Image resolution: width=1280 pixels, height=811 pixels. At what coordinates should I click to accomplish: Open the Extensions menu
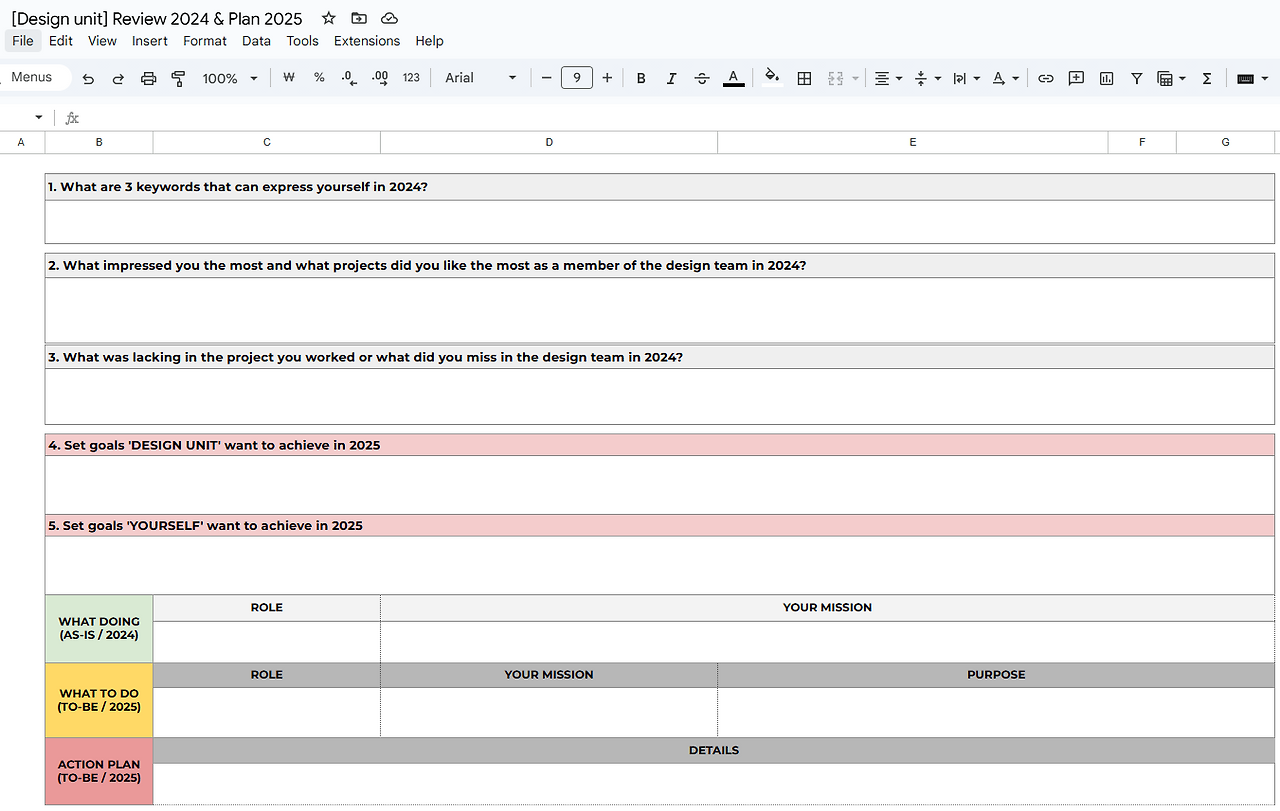pos(367,41)
